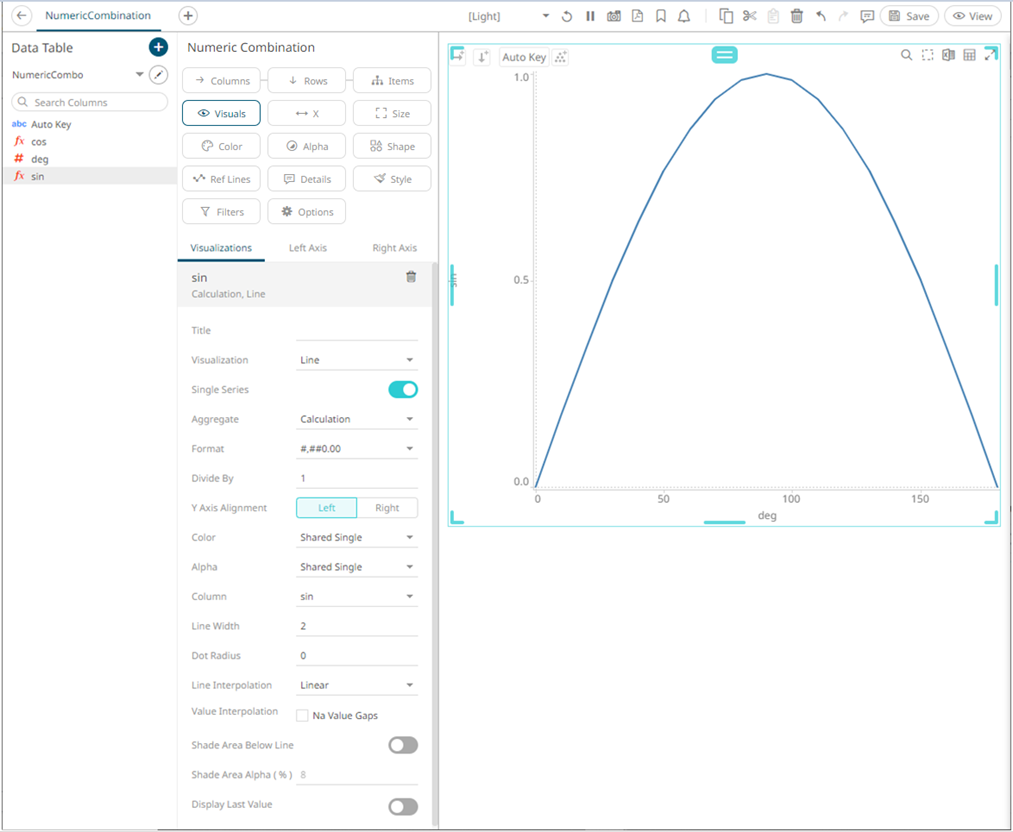Click the Save button
The width and height of the screenshot is (1013, 832).
click(x=909, y=16)
